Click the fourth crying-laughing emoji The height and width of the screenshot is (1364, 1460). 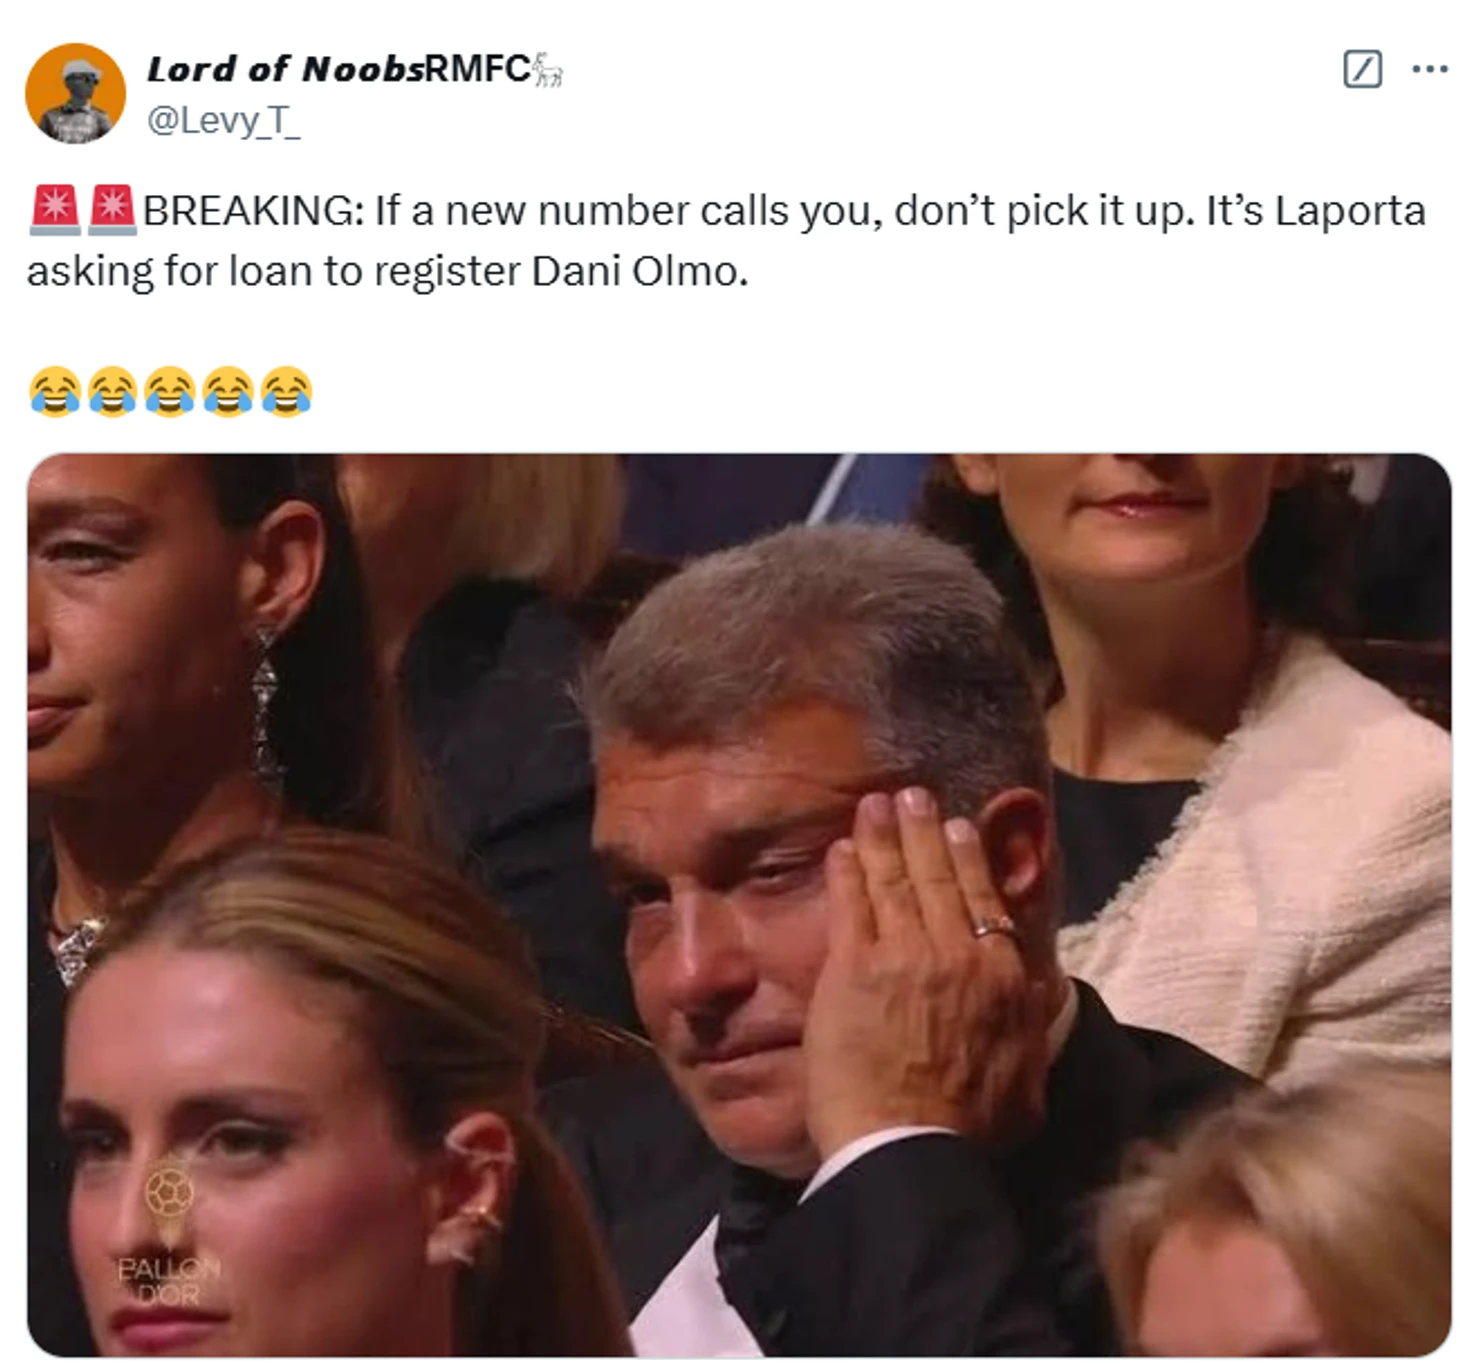point(228,391)
